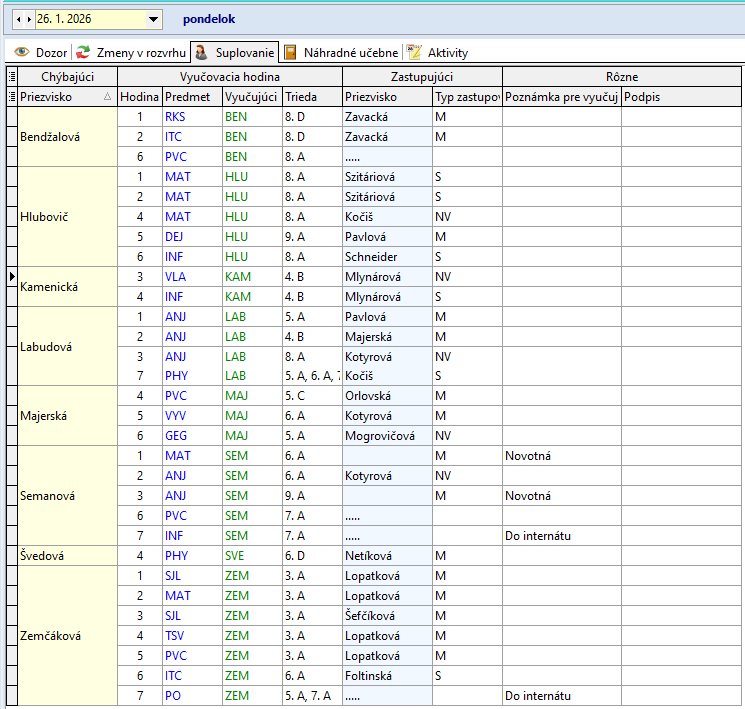Click the Hodina column header
The width and height of the screenshot is (745, 709).
[x=139, y=97]
